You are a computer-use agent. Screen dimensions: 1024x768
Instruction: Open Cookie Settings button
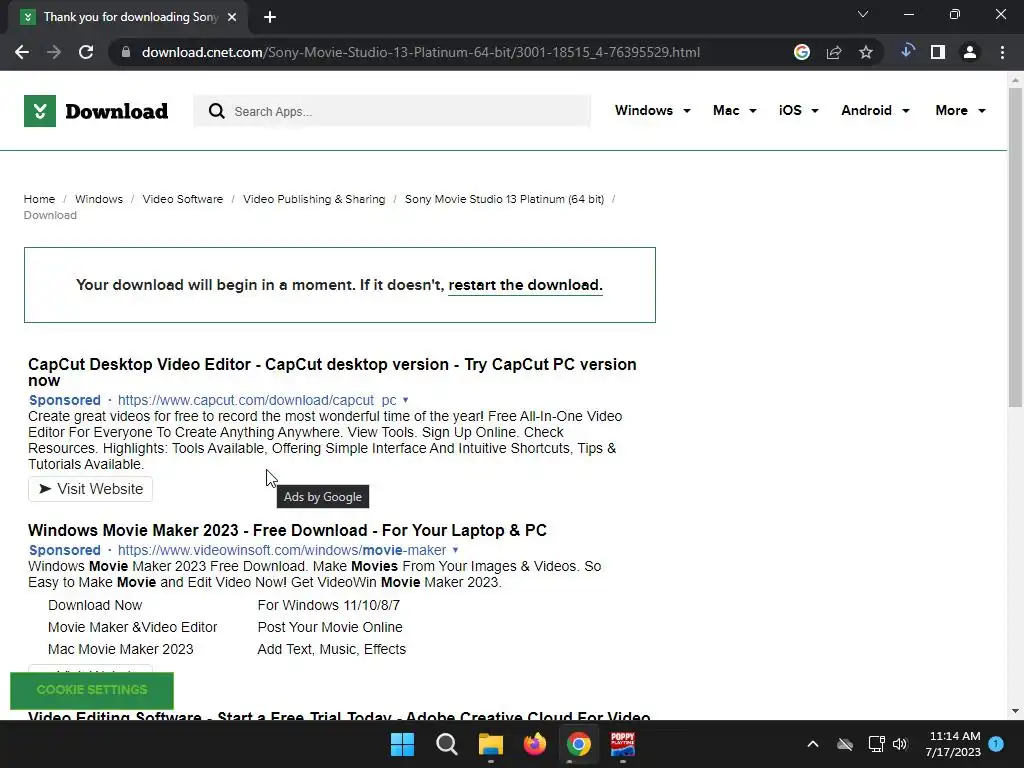[x=92, y=690]
